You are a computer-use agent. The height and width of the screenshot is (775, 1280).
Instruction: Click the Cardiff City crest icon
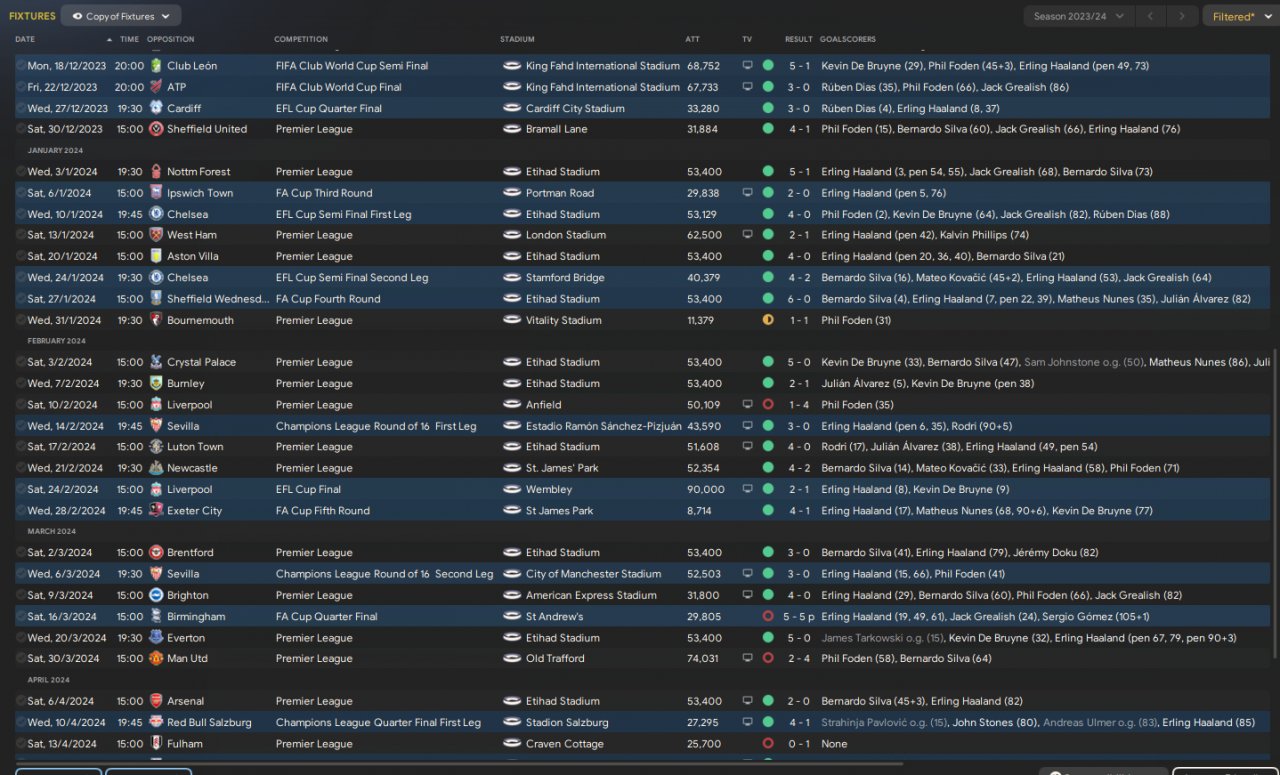point(156,108)
